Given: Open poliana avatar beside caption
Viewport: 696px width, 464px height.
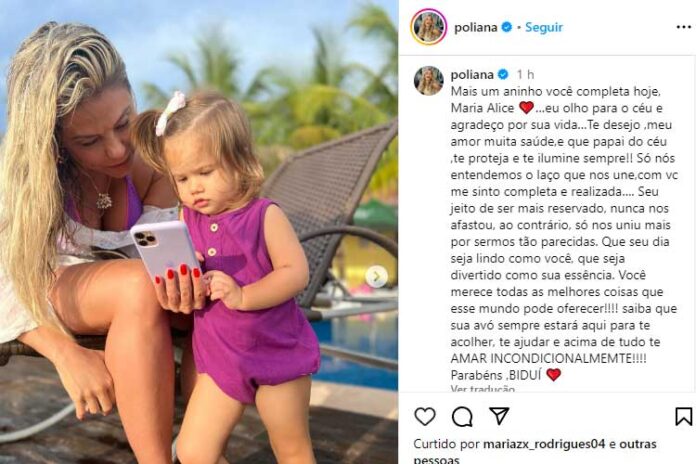Looking at the screenshot, I should point(428,81).
